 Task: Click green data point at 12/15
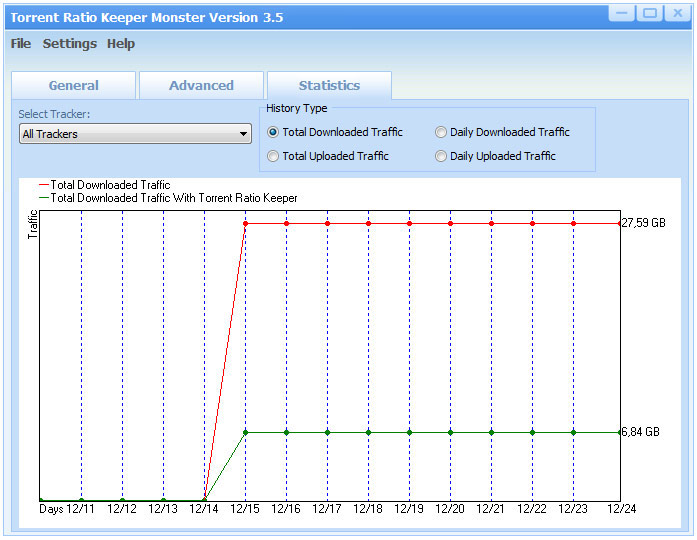point(245,432)
